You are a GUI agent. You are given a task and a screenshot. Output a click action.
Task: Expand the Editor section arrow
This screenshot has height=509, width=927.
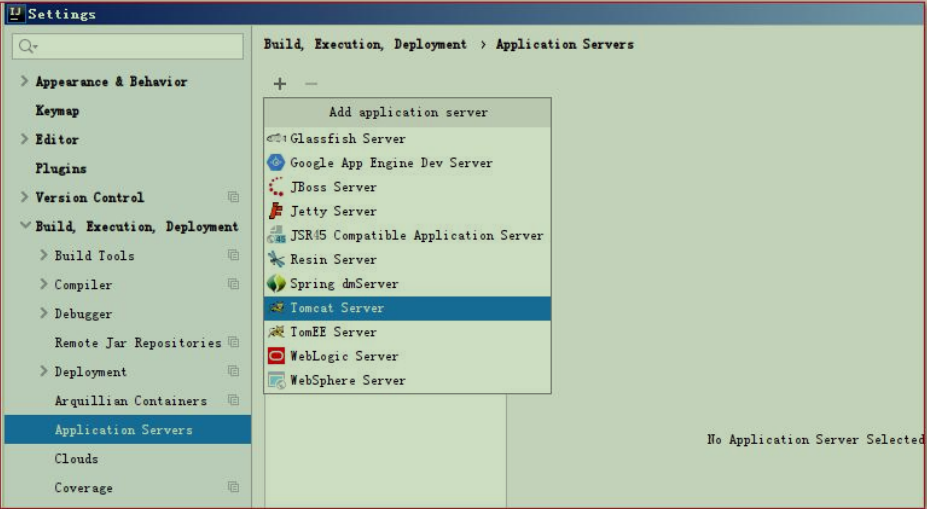point(24,139)
